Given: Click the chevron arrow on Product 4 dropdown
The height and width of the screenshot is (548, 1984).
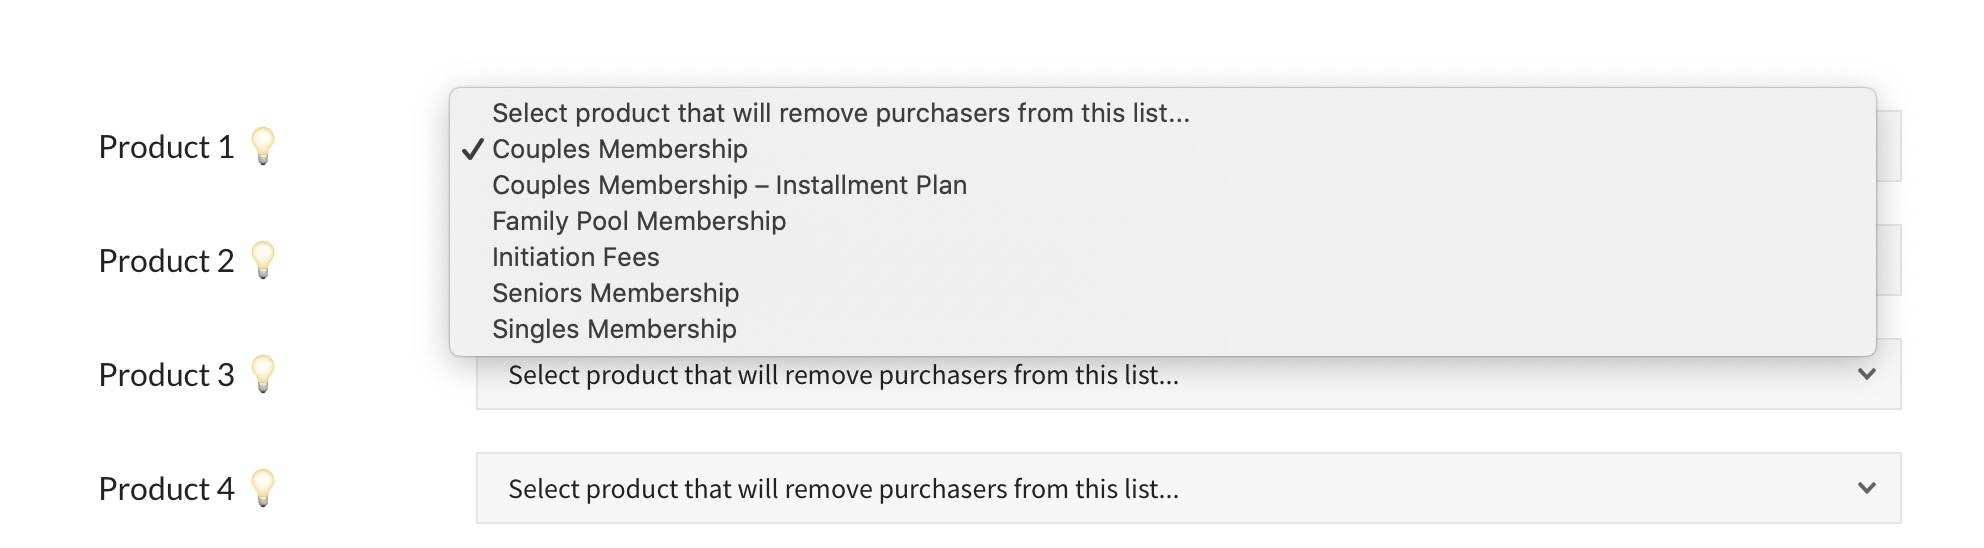Looking at the screenshot, I should 1866,488.
